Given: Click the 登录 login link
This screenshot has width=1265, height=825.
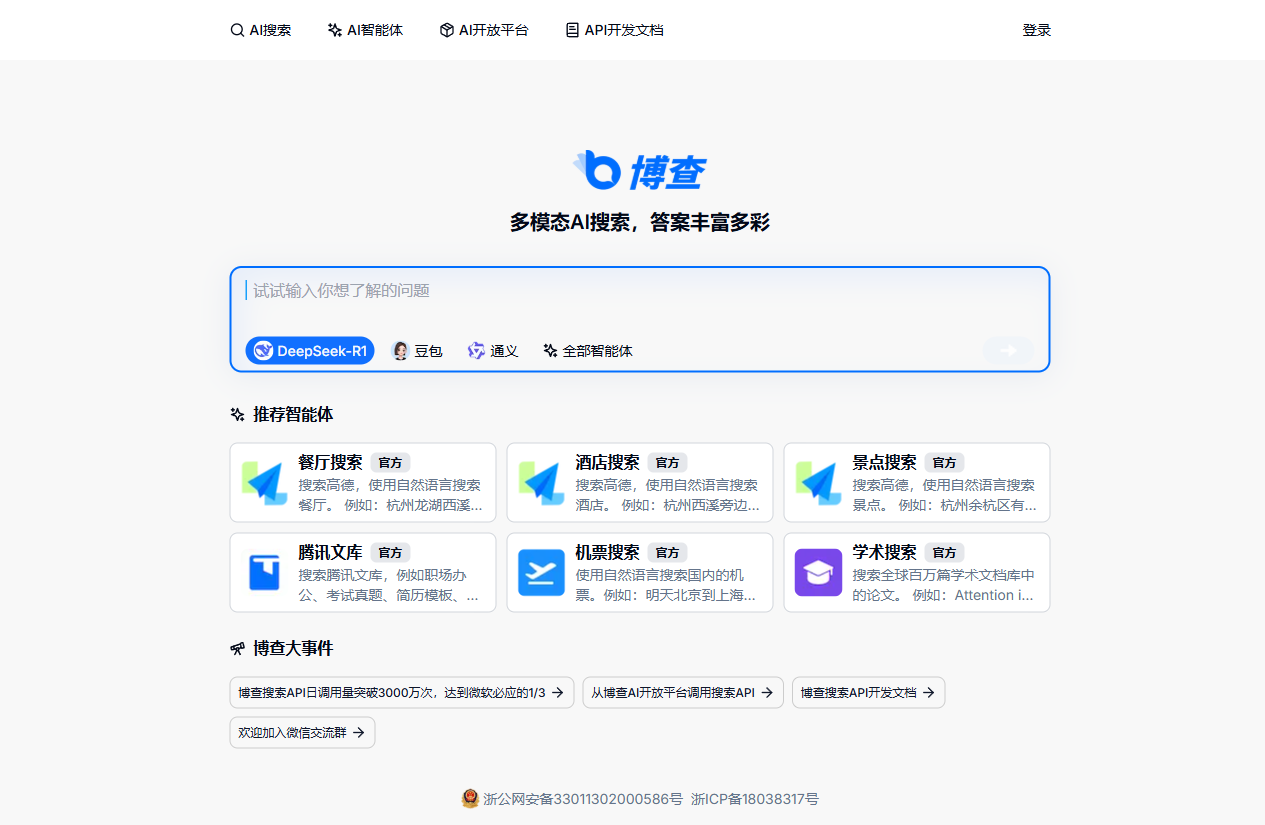Looking at the screenshot, I should coord(1036,30).
